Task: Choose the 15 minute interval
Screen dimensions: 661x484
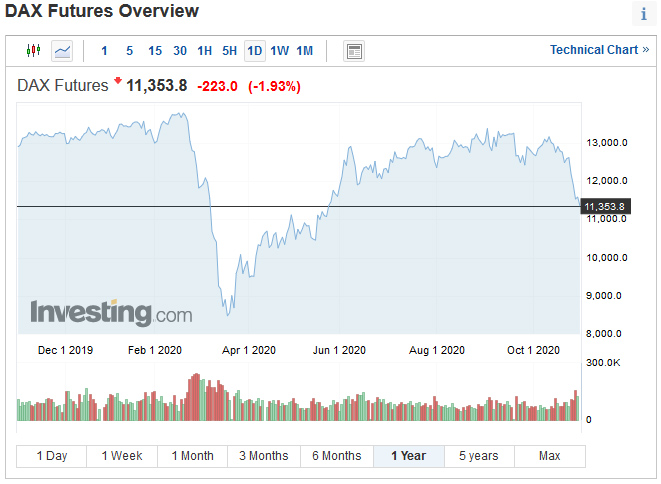Action: coord(155,50)
